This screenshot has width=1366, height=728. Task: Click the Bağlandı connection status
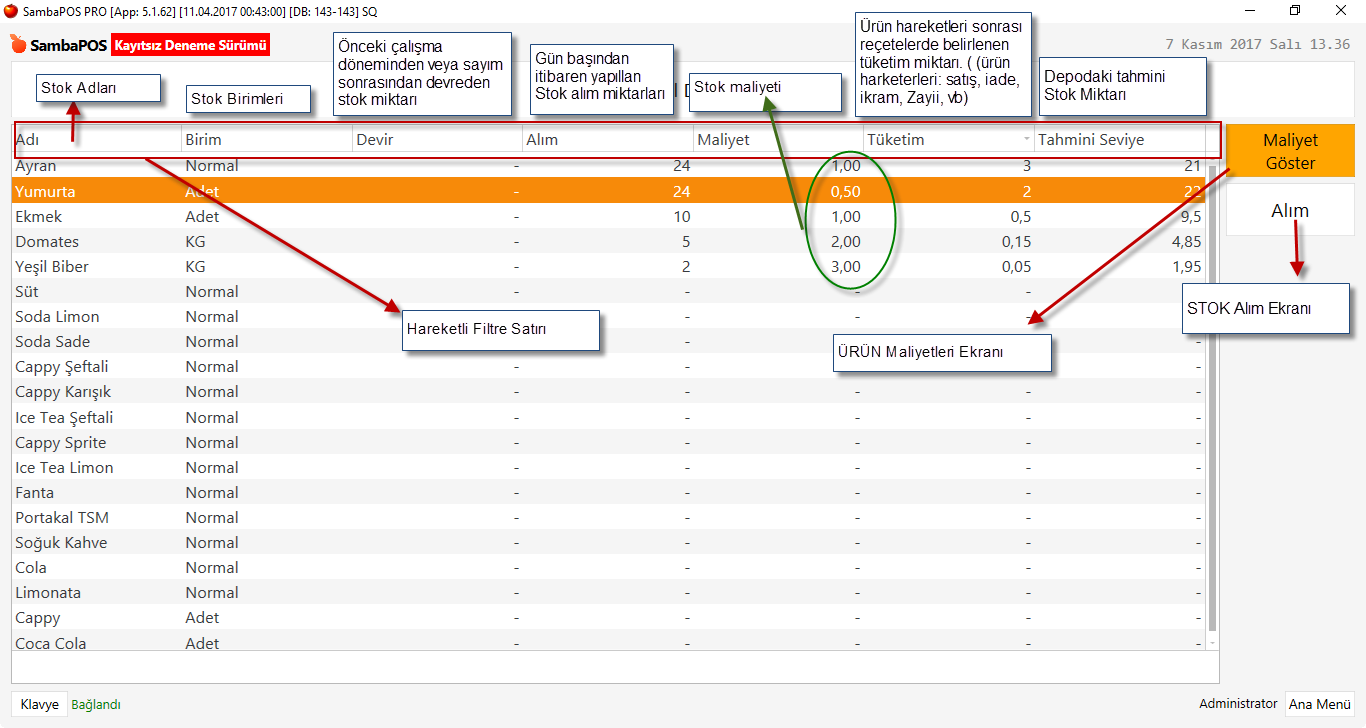[x=96, y=704]
